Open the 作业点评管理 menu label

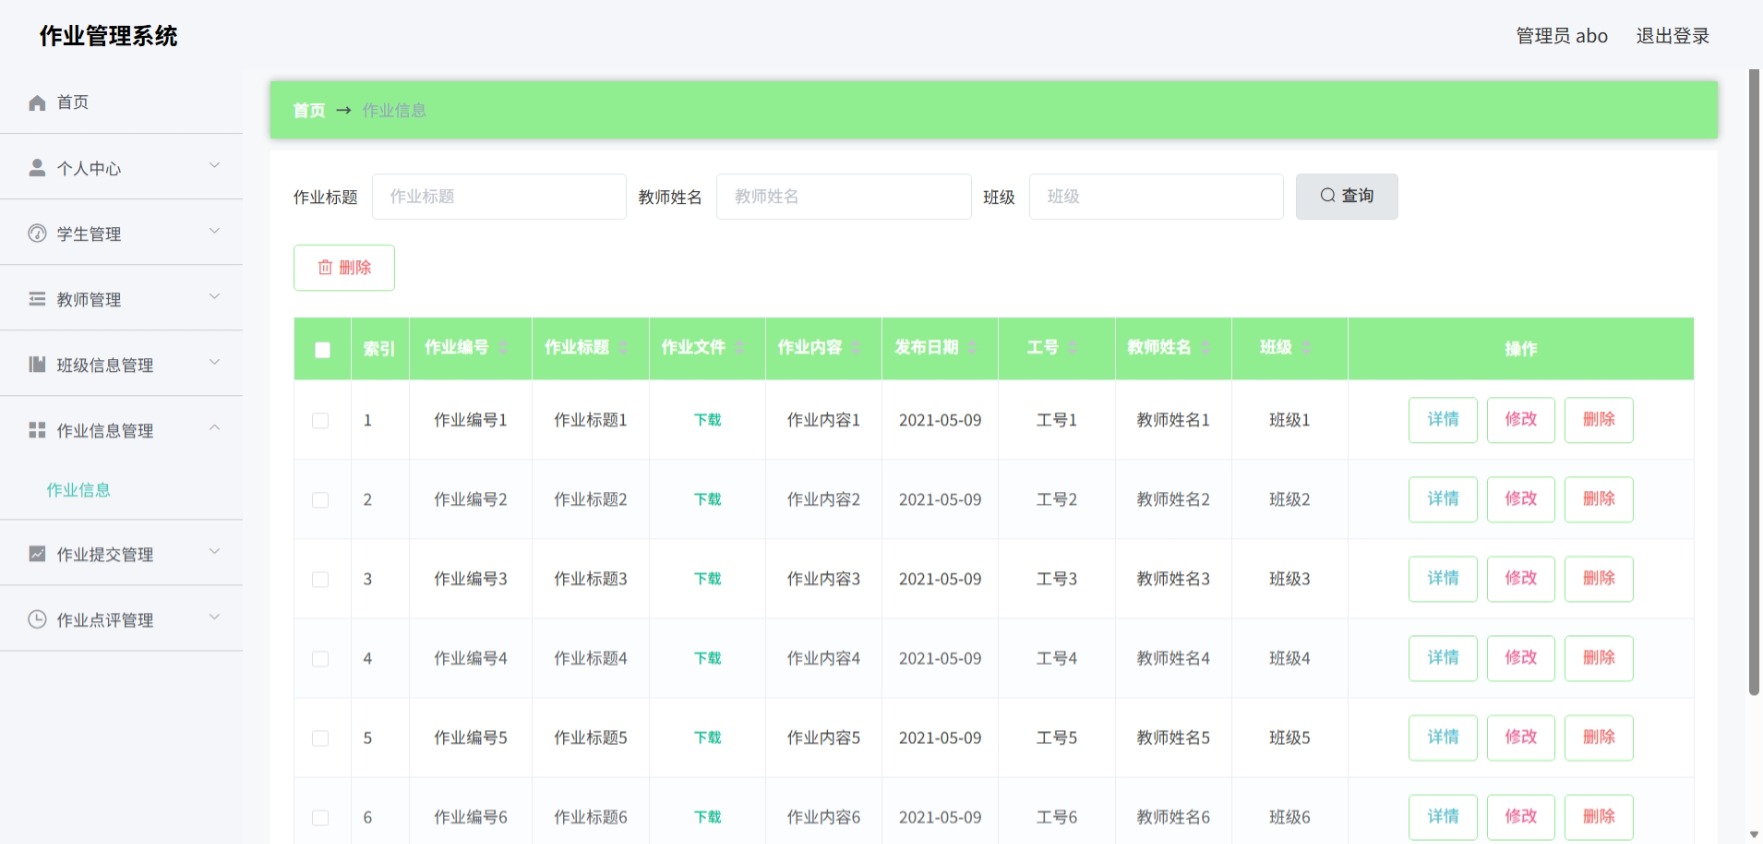click(x=105, y=620)
